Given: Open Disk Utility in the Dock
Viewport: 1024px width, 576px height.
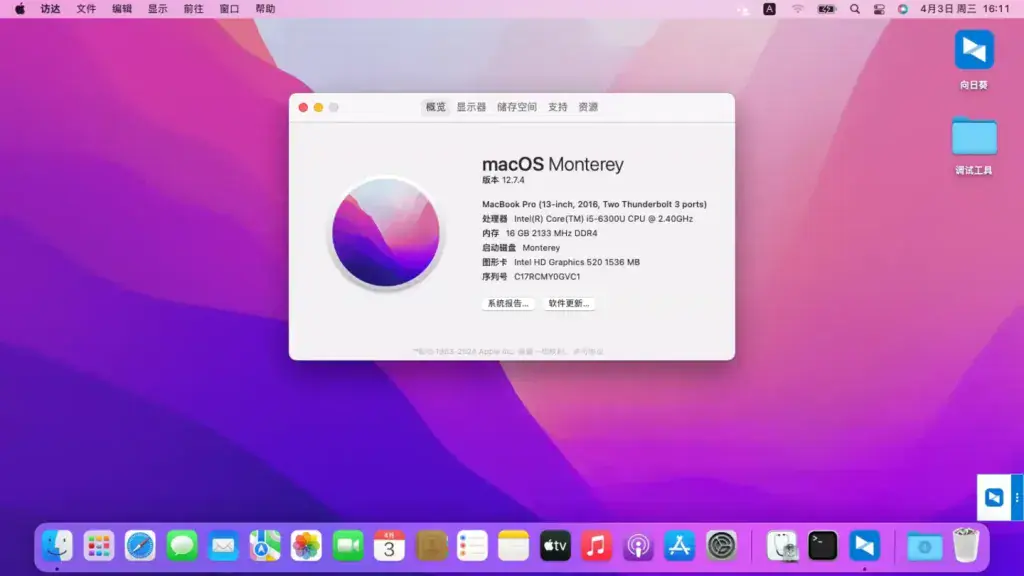Looking at the screenshot, I should coord(782,545).
